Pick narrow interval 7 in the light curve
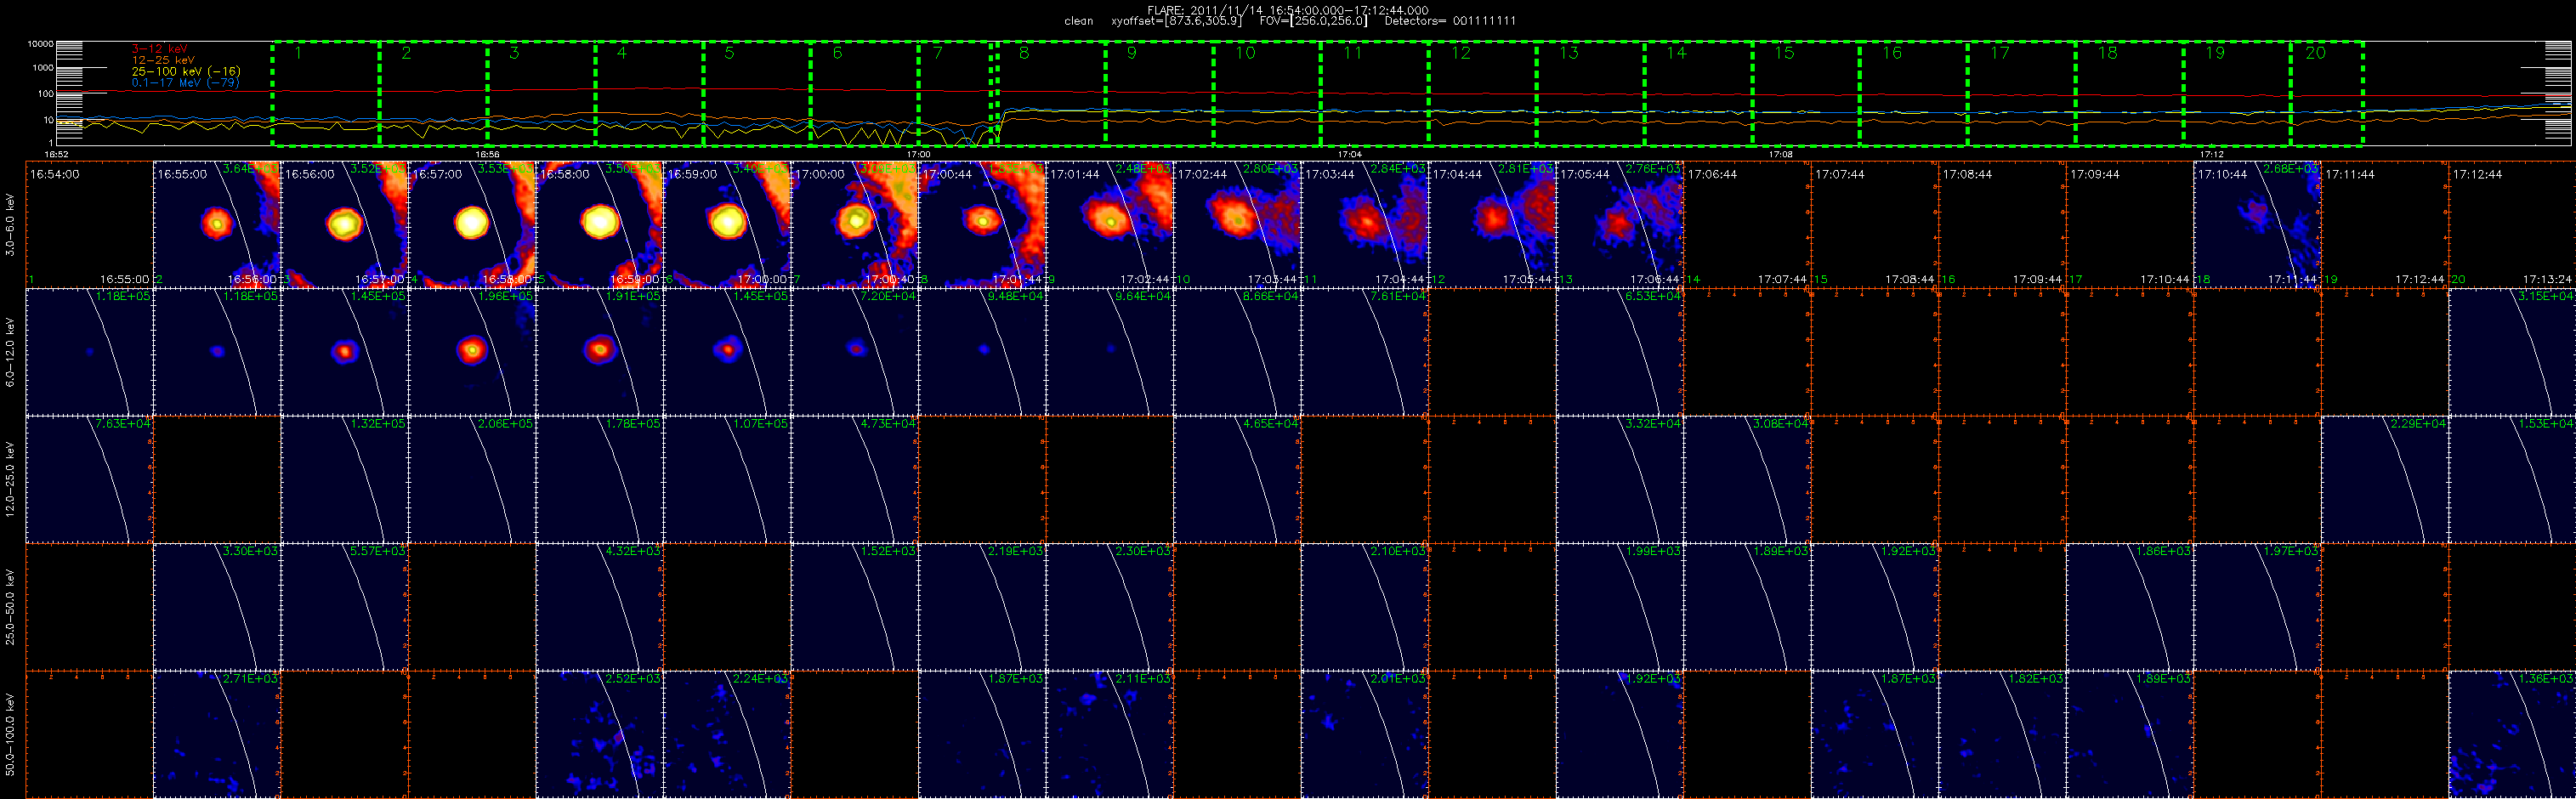The image size is (2576, 799). pos(955,94)
